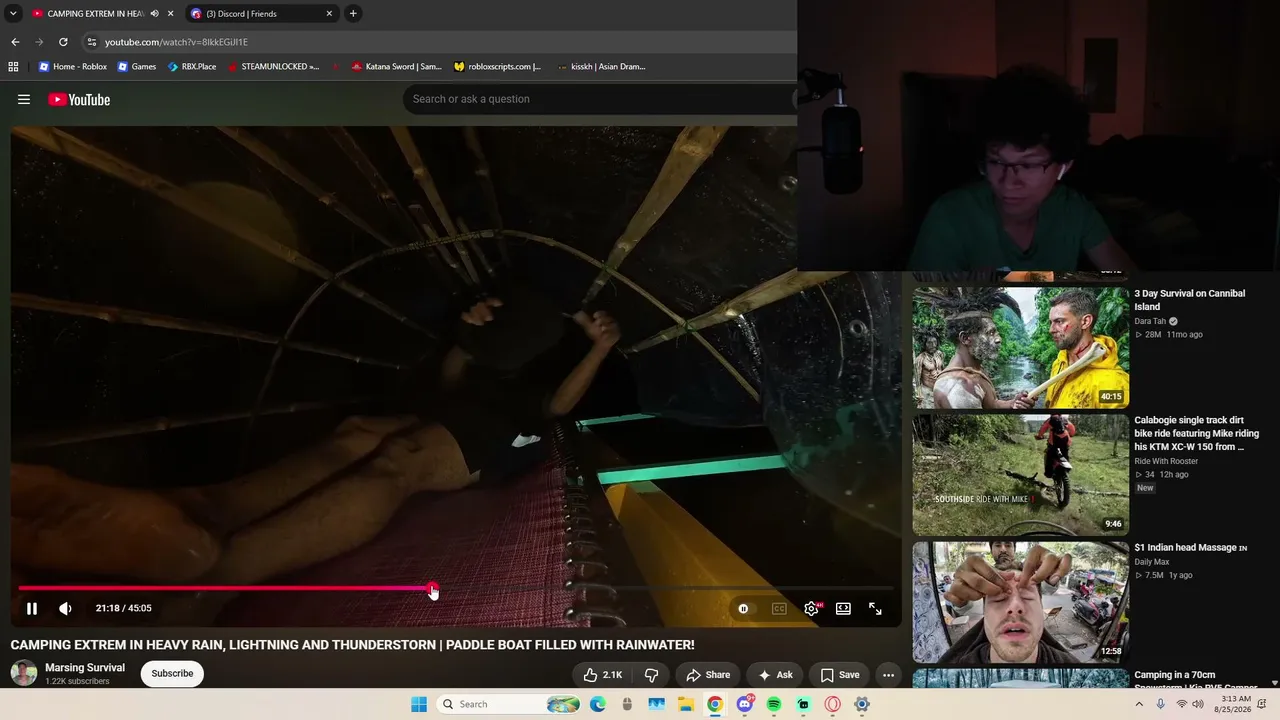The height and width of the screenshot is (720, 1280).
Task: Open a new browser tab
Action: 353,14
